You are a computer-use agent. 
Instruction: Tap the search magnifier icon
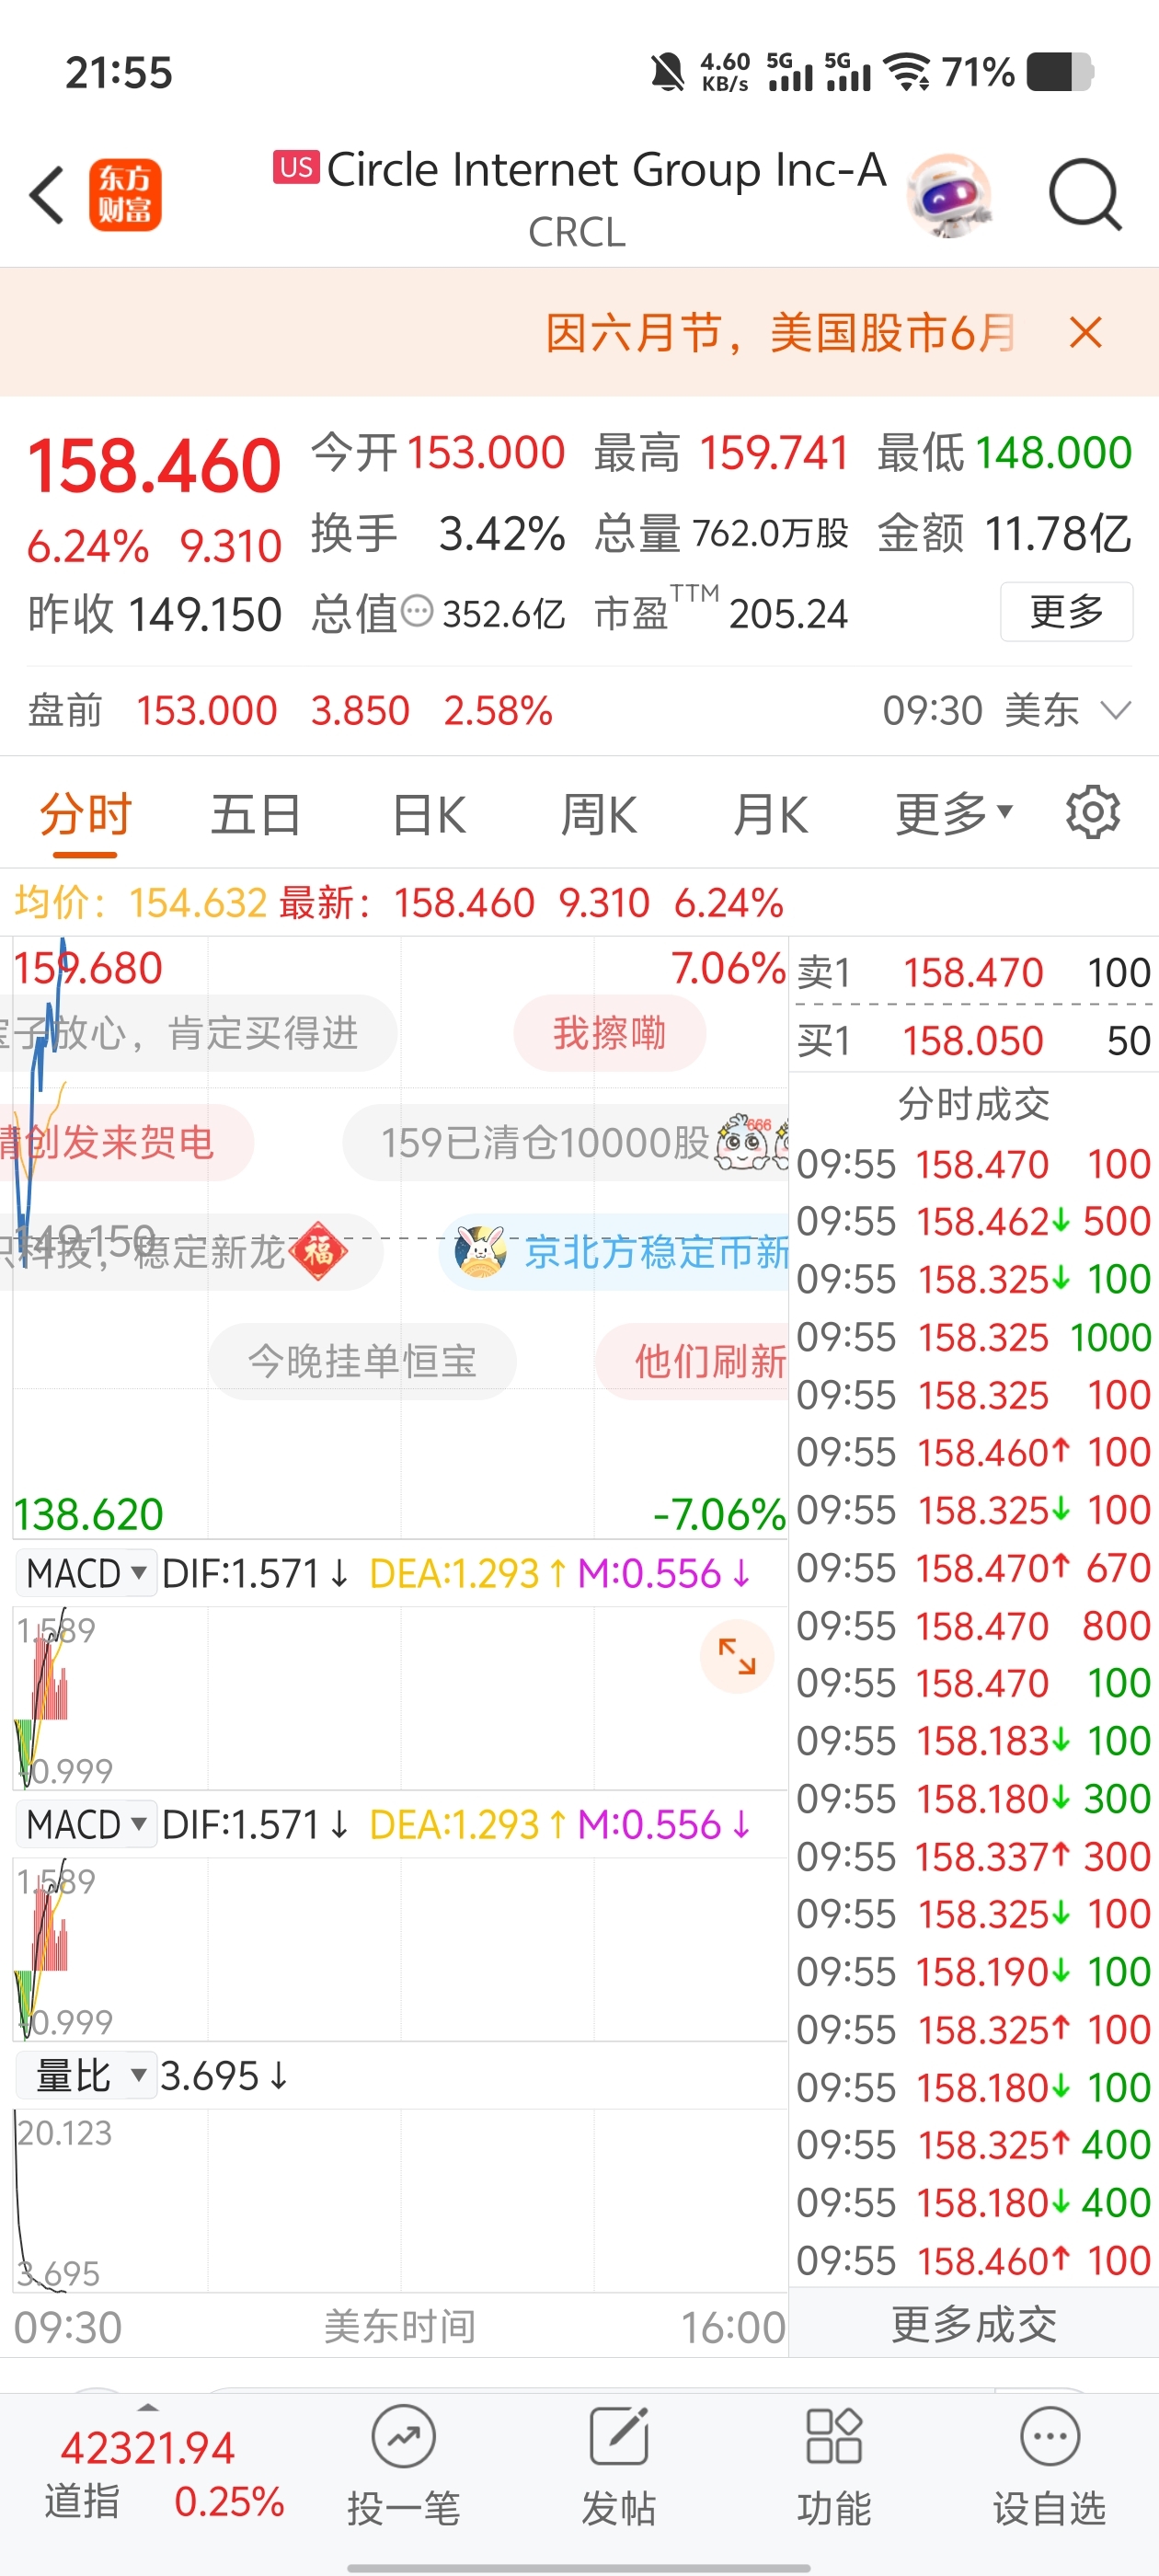point(1085,195)
